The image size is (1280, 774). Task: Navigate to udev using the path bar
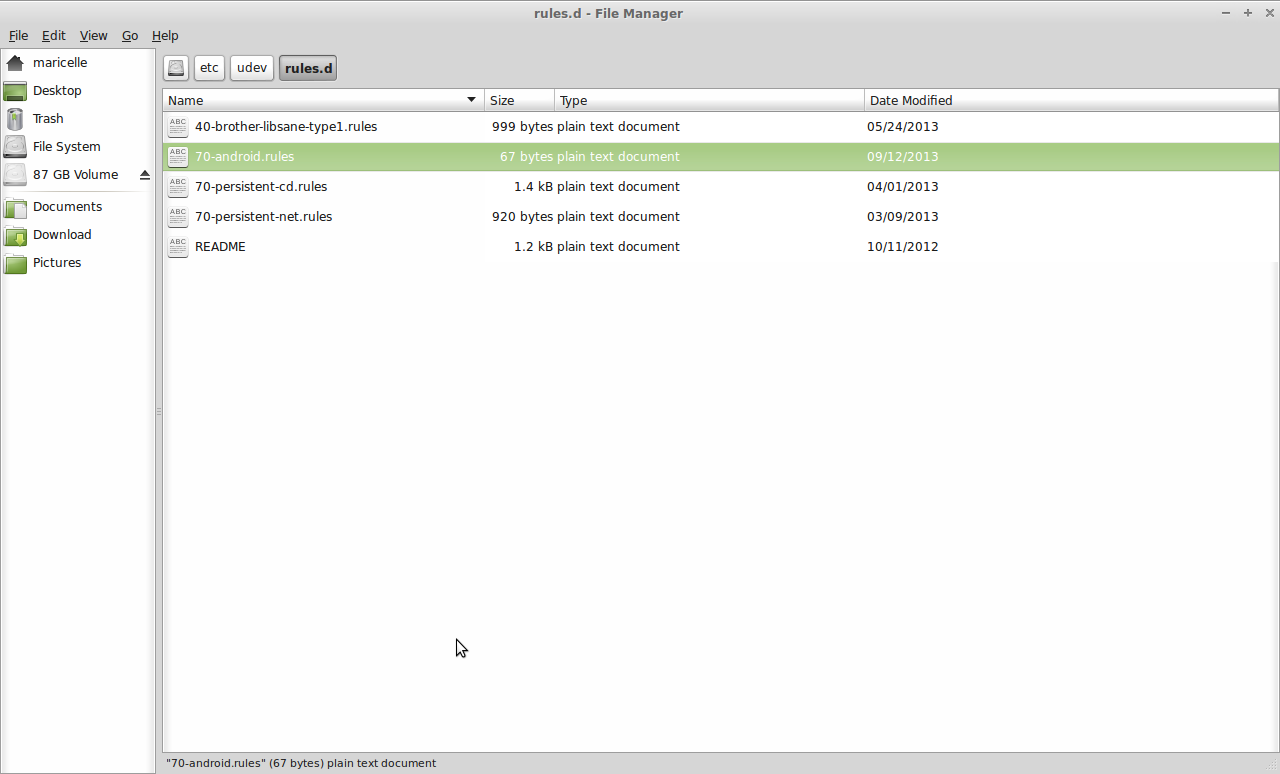coord(251,67)
